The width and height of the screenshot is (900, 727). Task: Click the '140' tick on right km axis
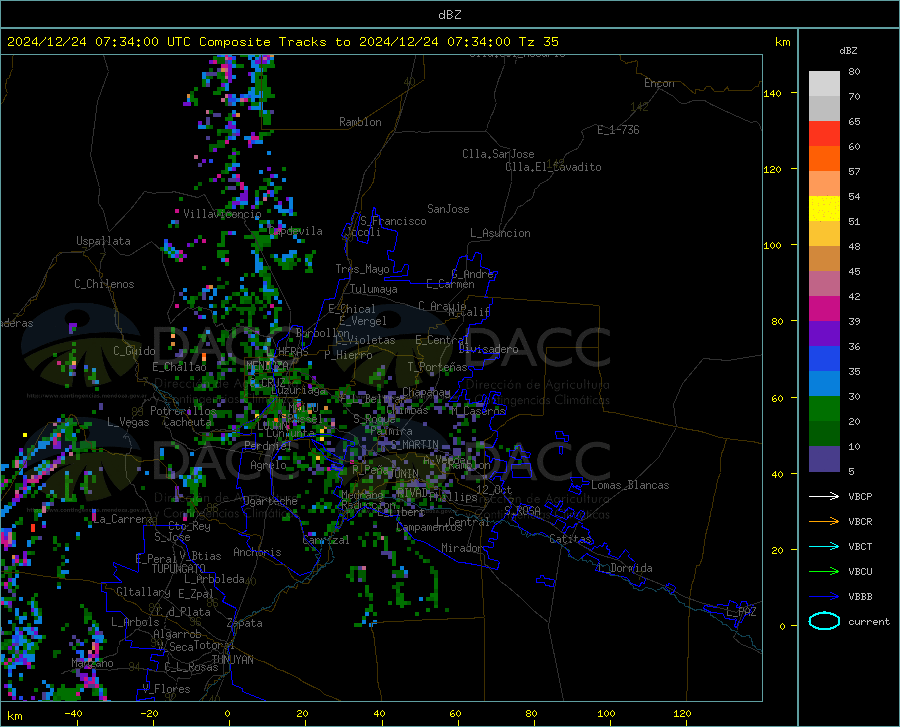point(772,93)
